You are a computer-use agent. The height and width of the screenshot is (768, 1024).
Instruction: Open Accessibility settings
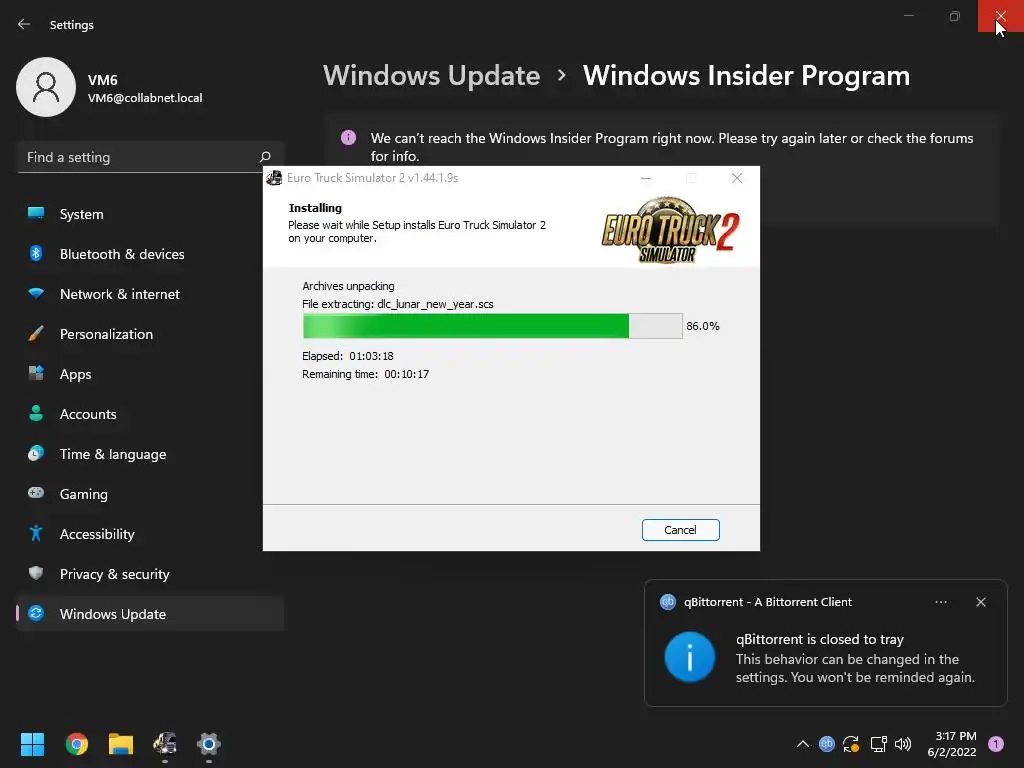(150, 534)
